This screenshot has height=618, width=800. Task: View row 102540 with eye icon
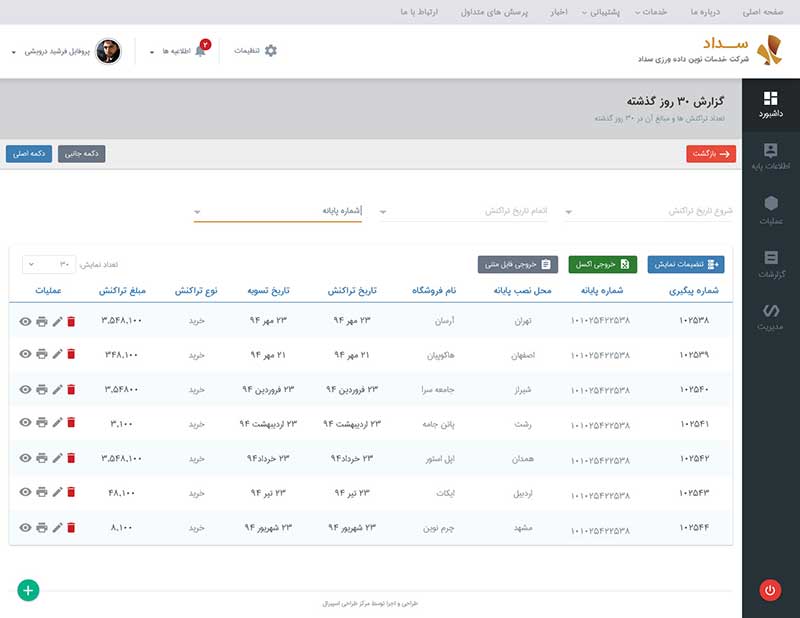tap(26, 389)
